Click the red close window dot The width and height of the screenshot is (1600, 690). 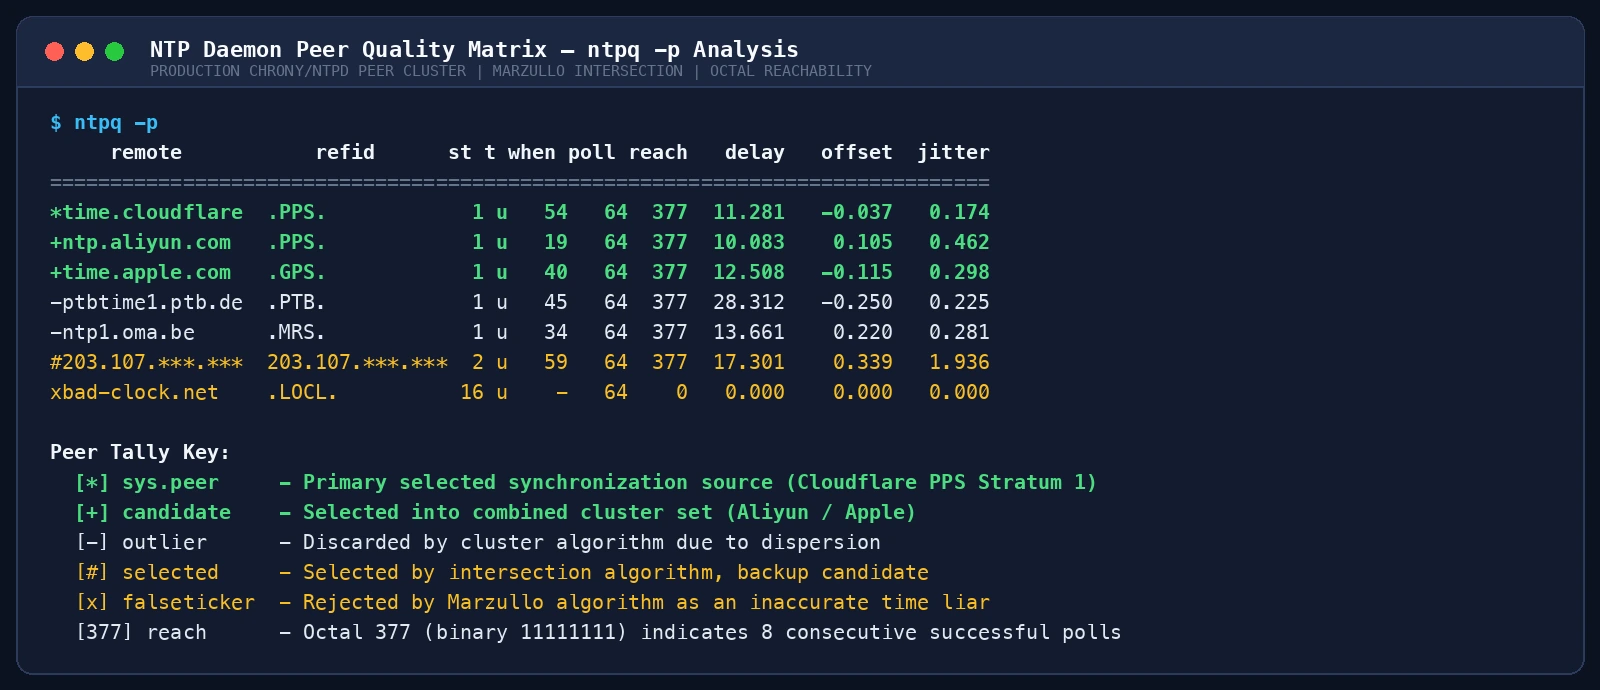(x=55, y=51)
